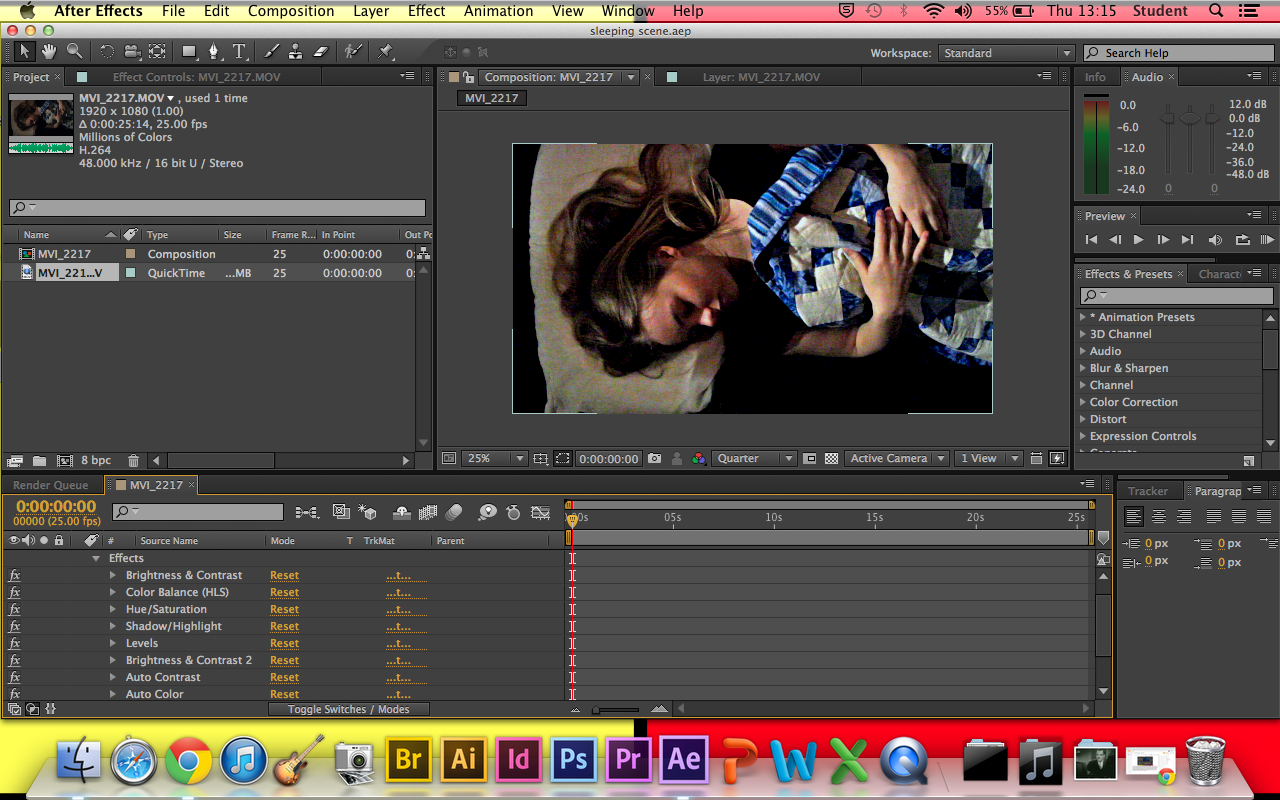Select the Pen tool
This screenshot has width=1280, height=800.
[x=214, y=51]
